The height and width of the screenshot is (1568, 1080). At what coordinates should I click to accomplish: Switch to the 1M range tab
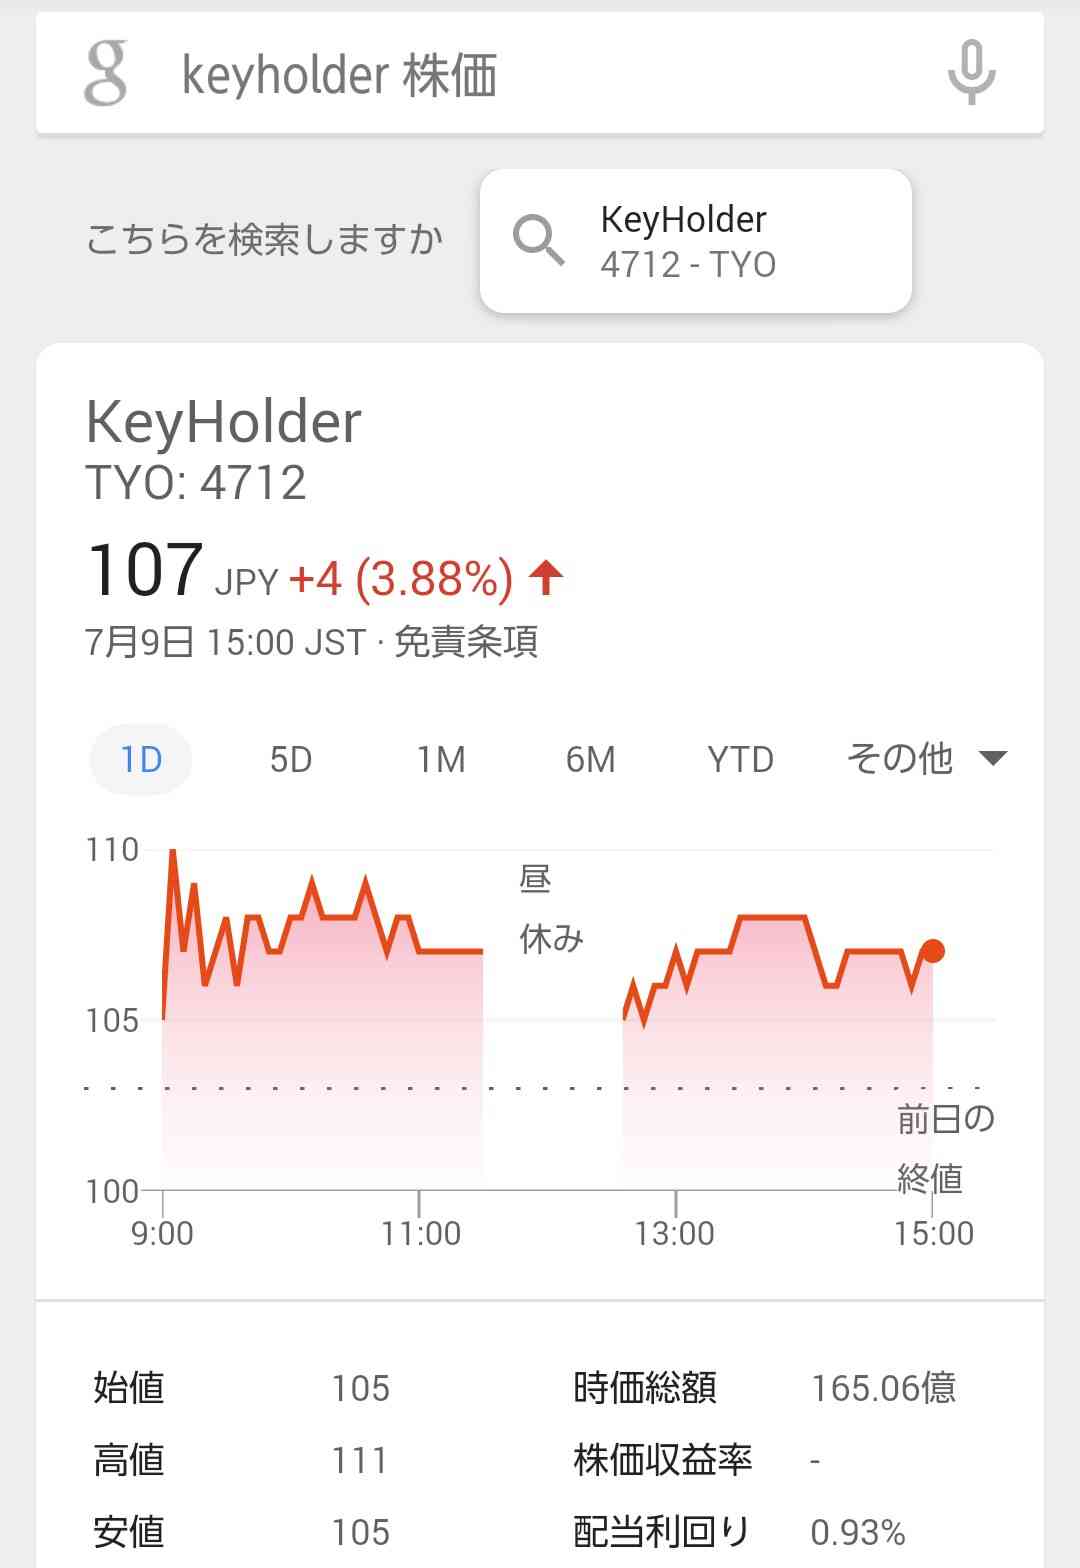pos(441,759)
